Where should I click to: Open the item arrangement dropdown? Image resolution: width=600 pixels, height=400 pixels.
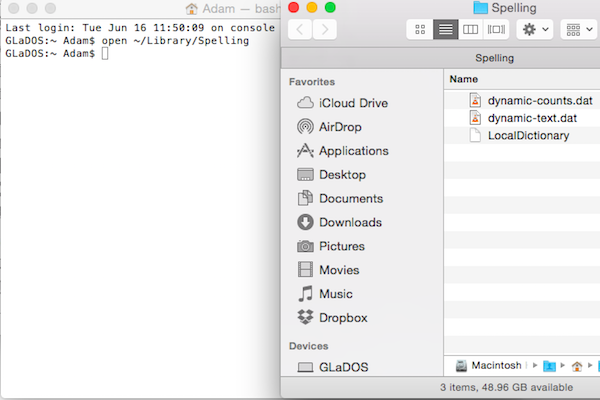tap(579, 29)
